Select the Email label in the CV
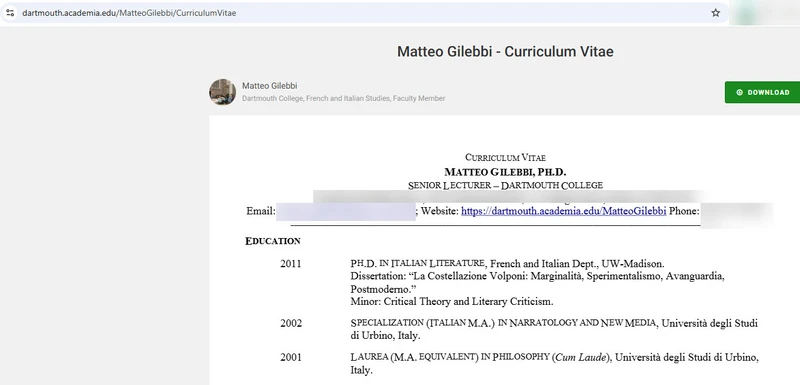 pyautogui.click(x=261, y=211)
